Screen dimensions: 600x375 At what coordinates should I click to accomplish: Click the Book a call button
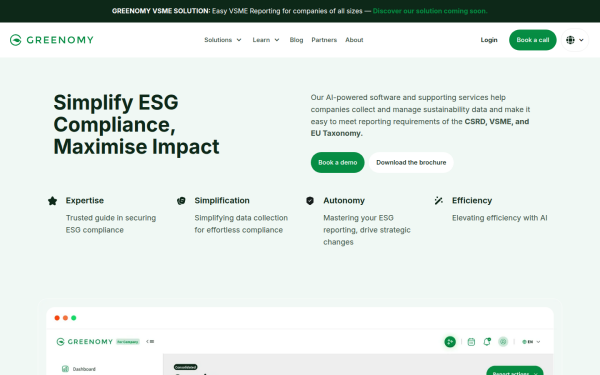click(533, 40)
